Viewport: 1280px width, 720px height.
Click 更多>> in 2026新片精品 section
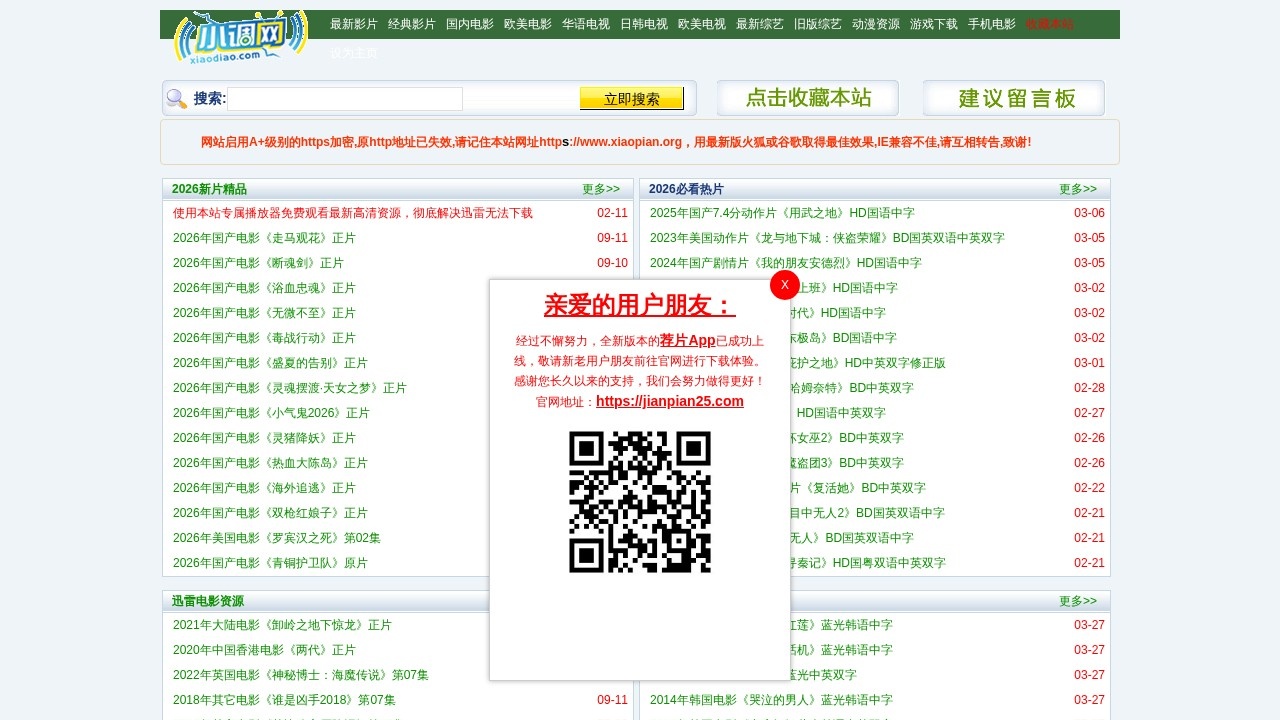coord(601,189)
